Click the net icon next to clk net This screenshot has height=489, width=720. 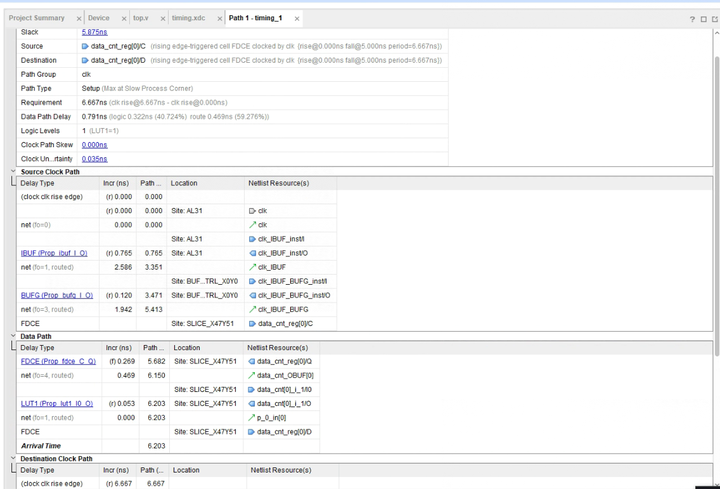pos(252,225)
